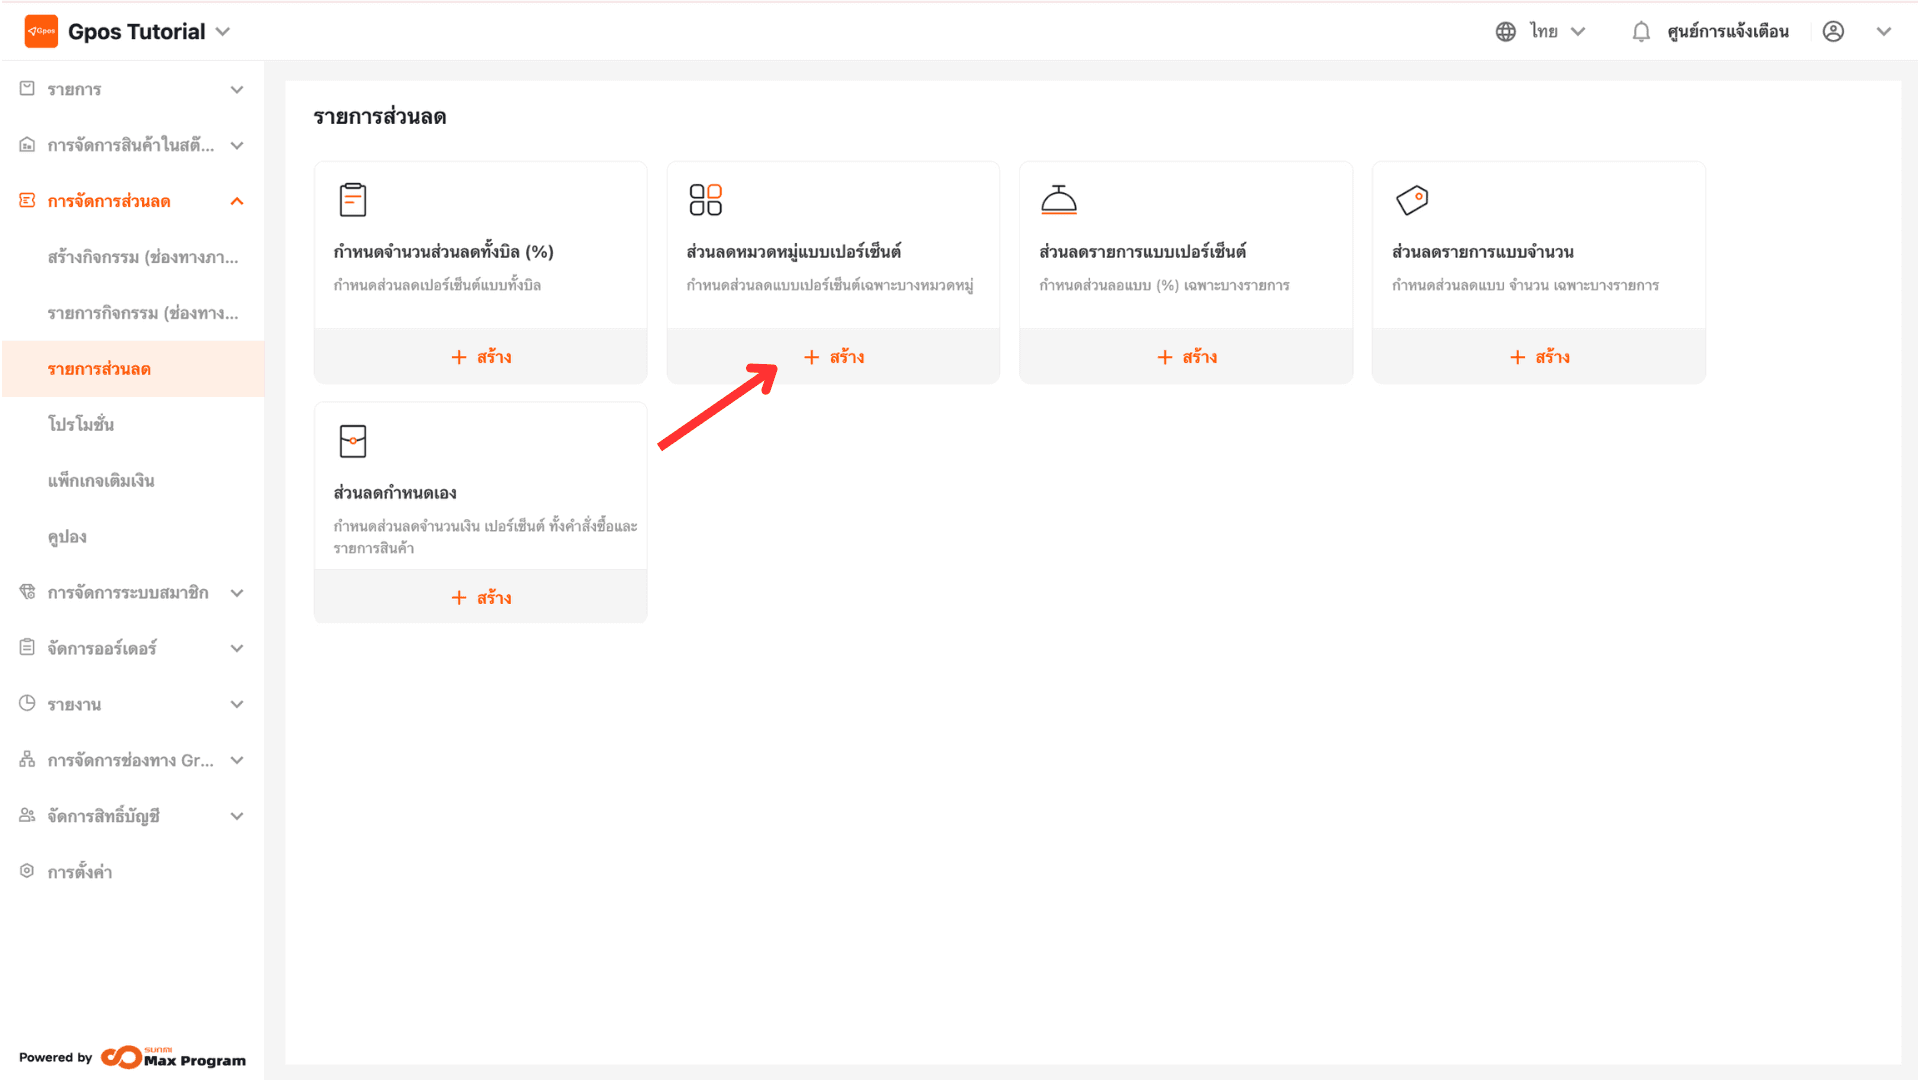Click the clipboard icon on the whole-bill discount card
The image size is (1920, 1080).
point(353,200)
